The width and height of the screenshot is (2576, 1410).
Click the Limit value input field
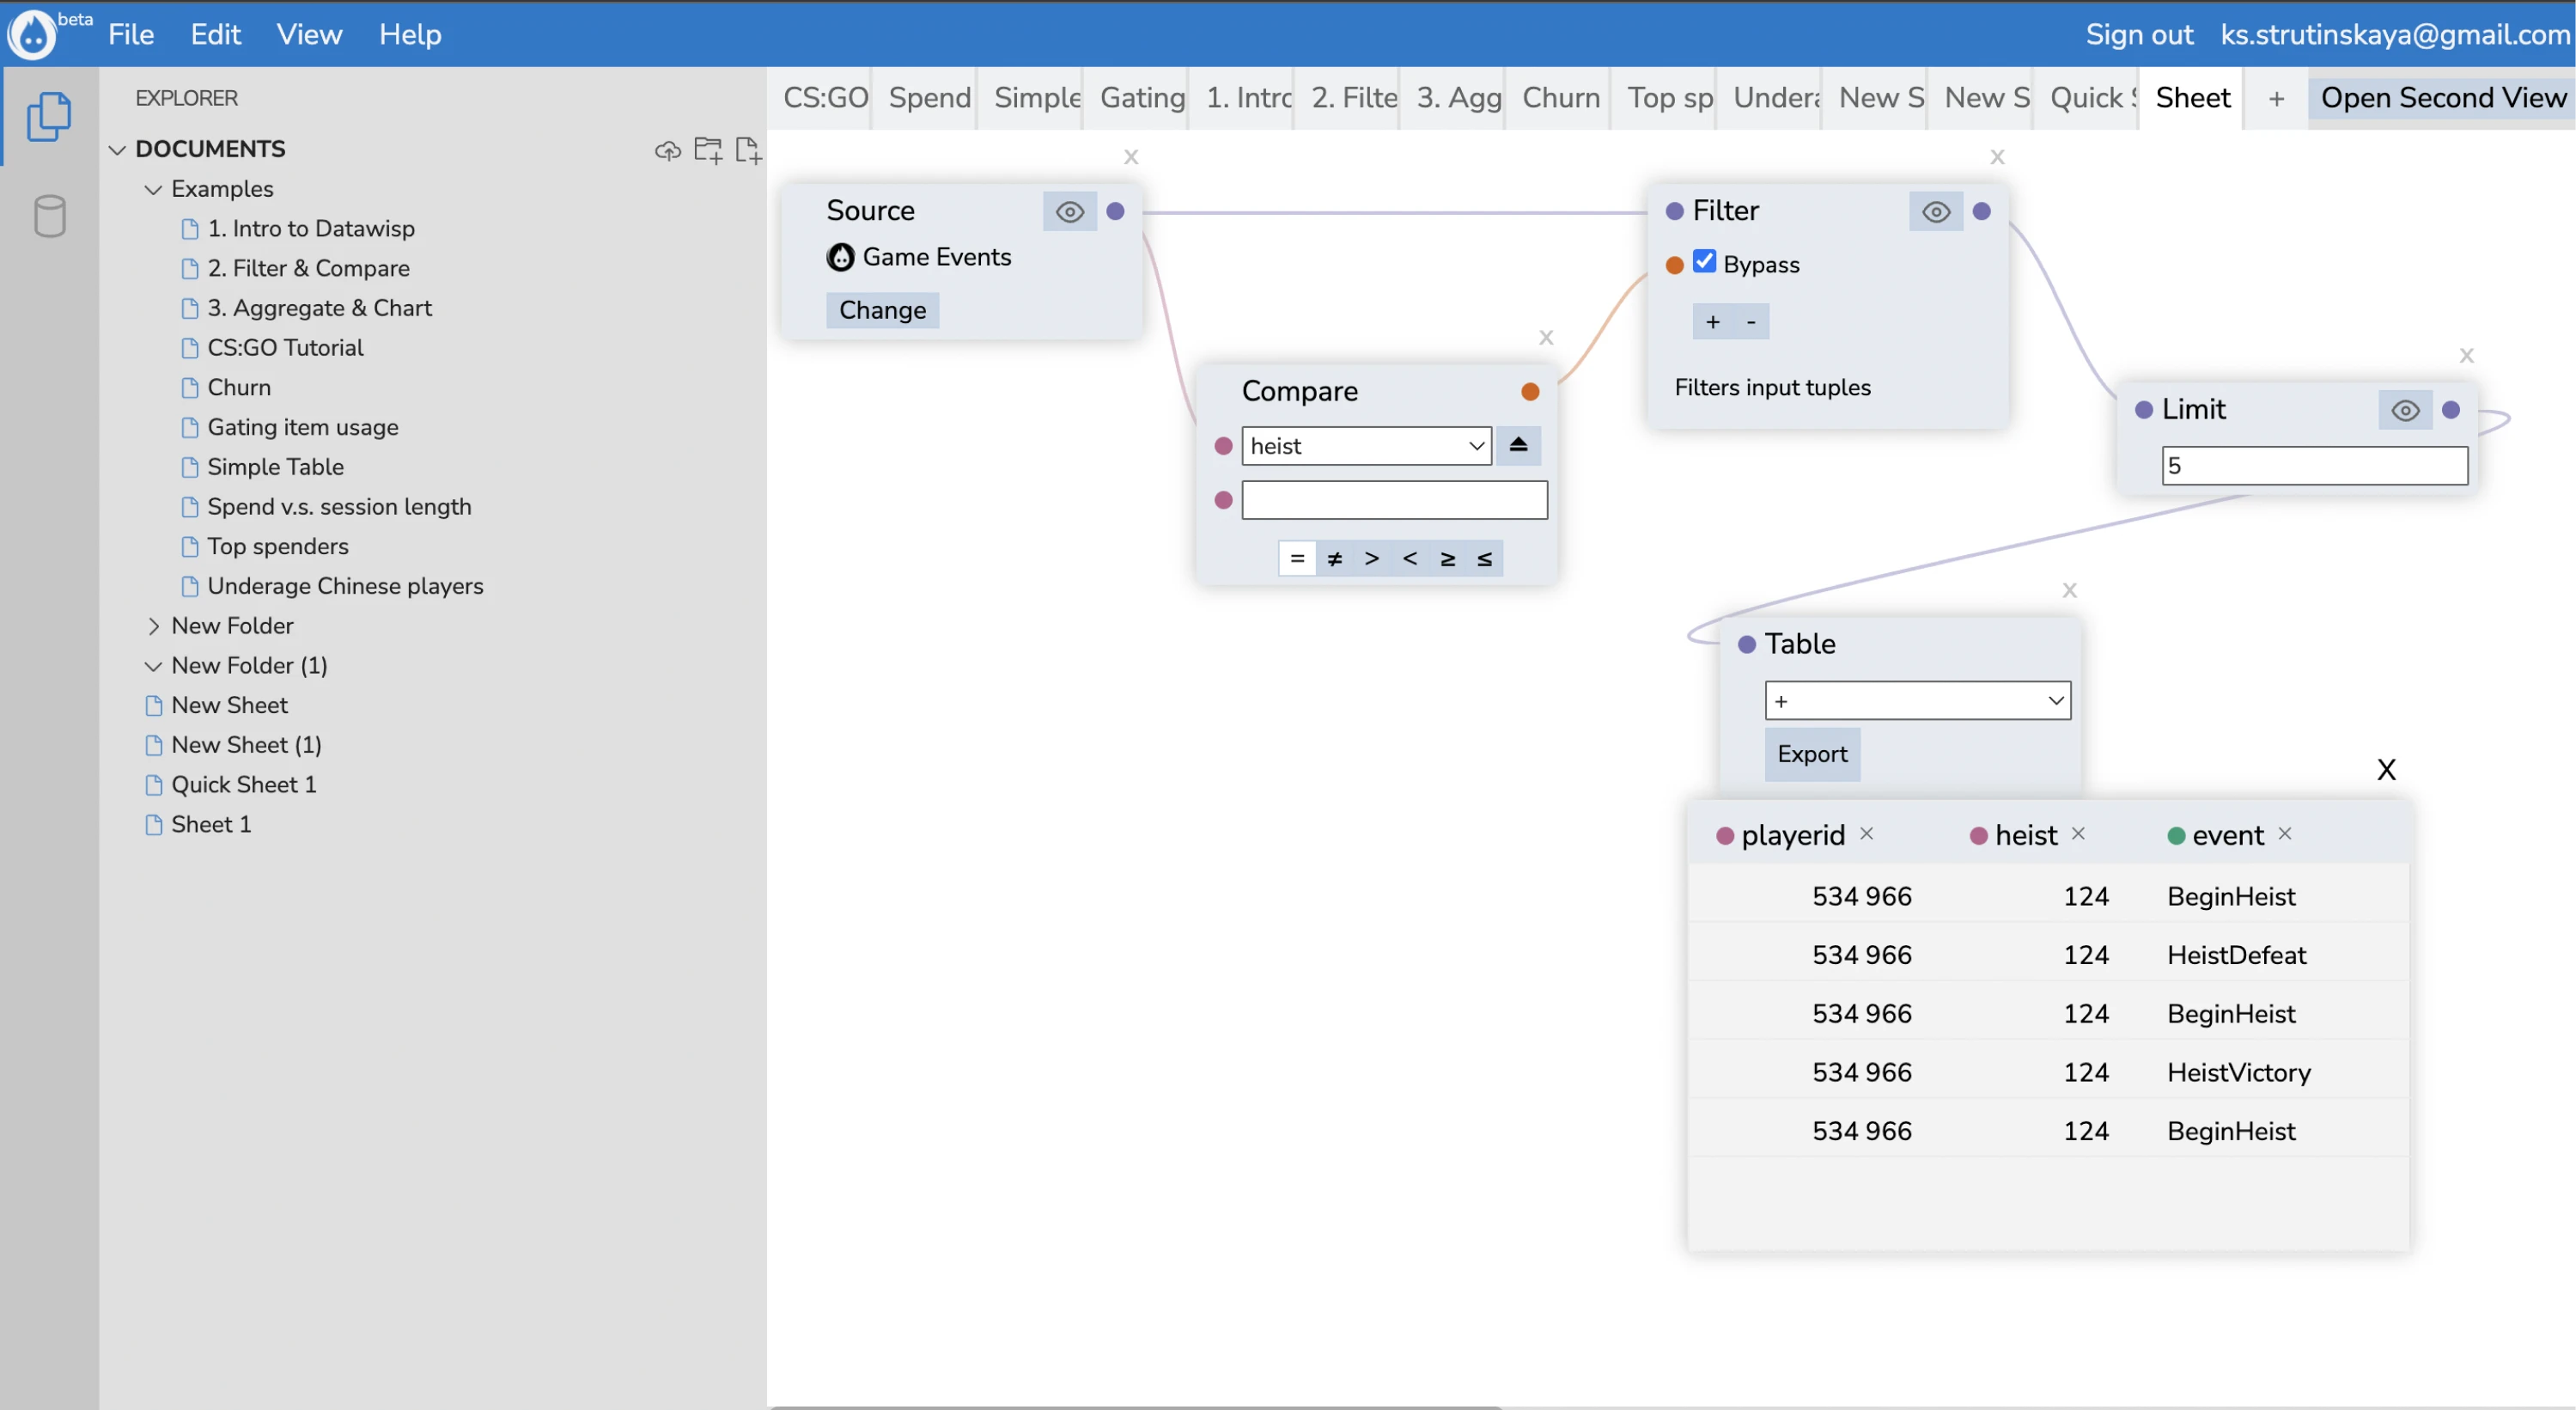(2313, 466)
